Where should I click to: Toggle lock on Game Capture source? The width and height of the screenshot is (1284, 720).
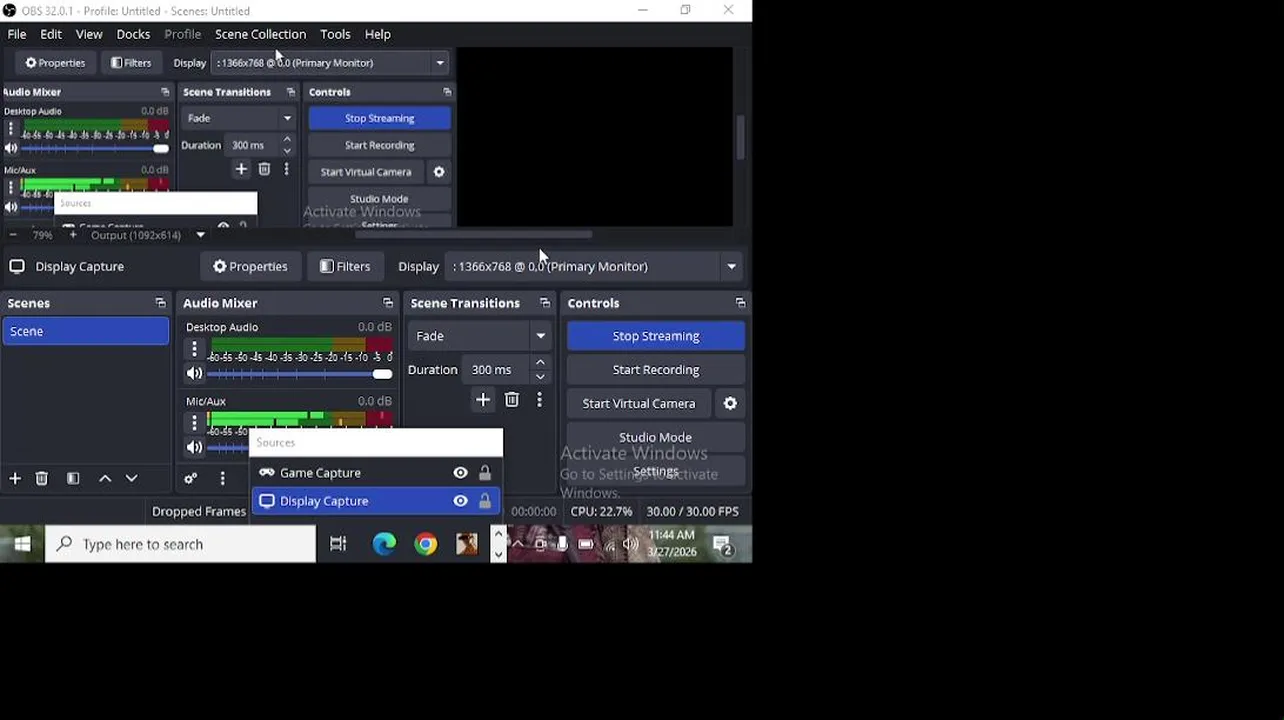tap(485, 473)
